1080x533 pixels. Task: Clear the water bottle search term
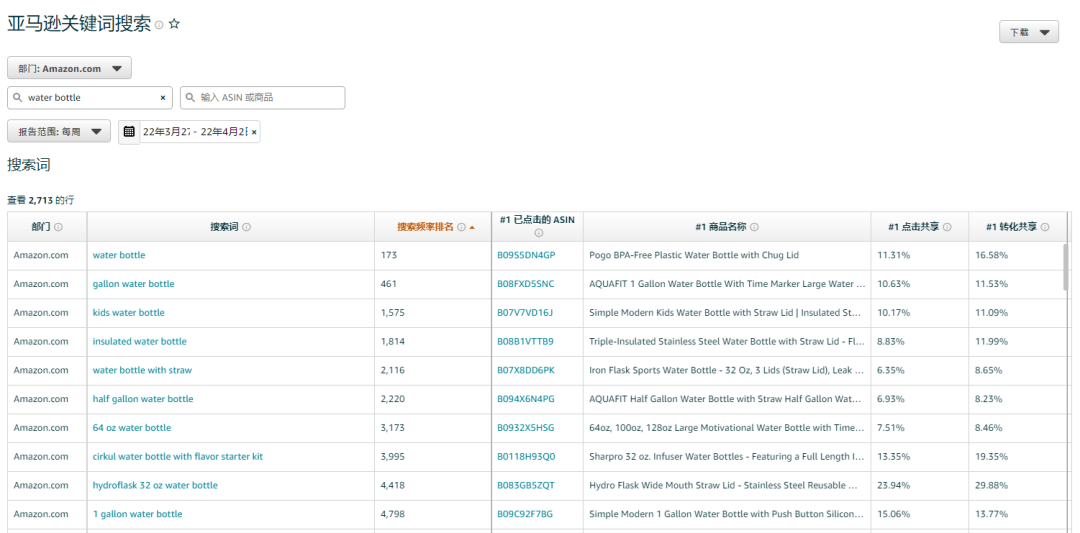click(163, 98)
